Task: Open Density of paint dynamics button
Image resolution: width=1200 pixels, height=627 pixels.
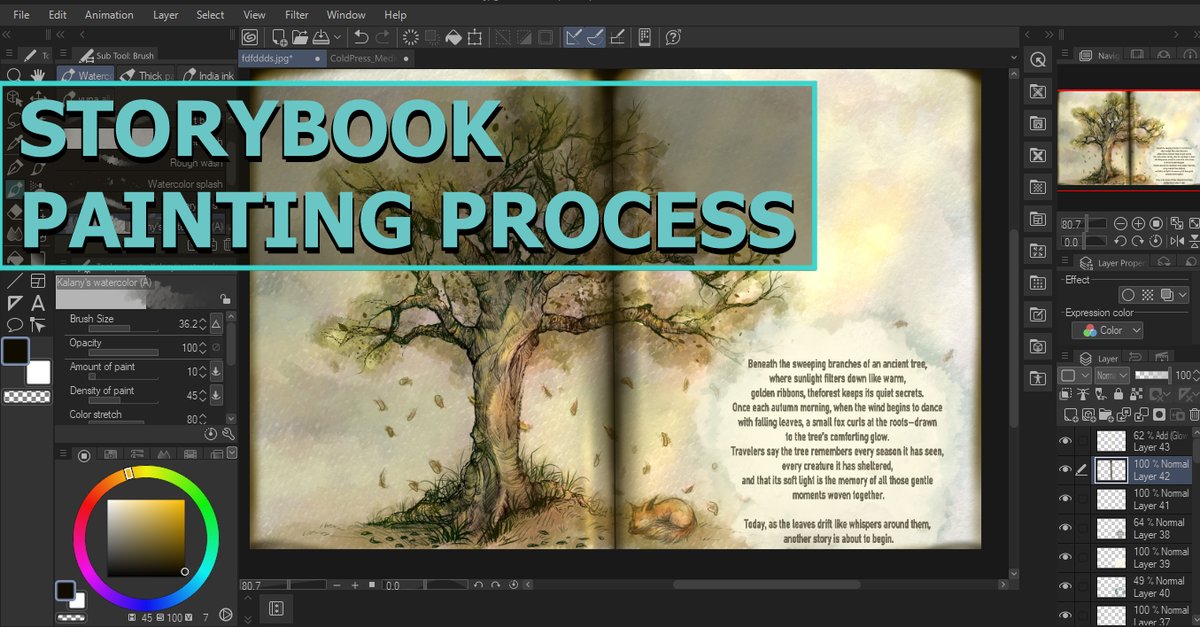Action: point(218,396)
